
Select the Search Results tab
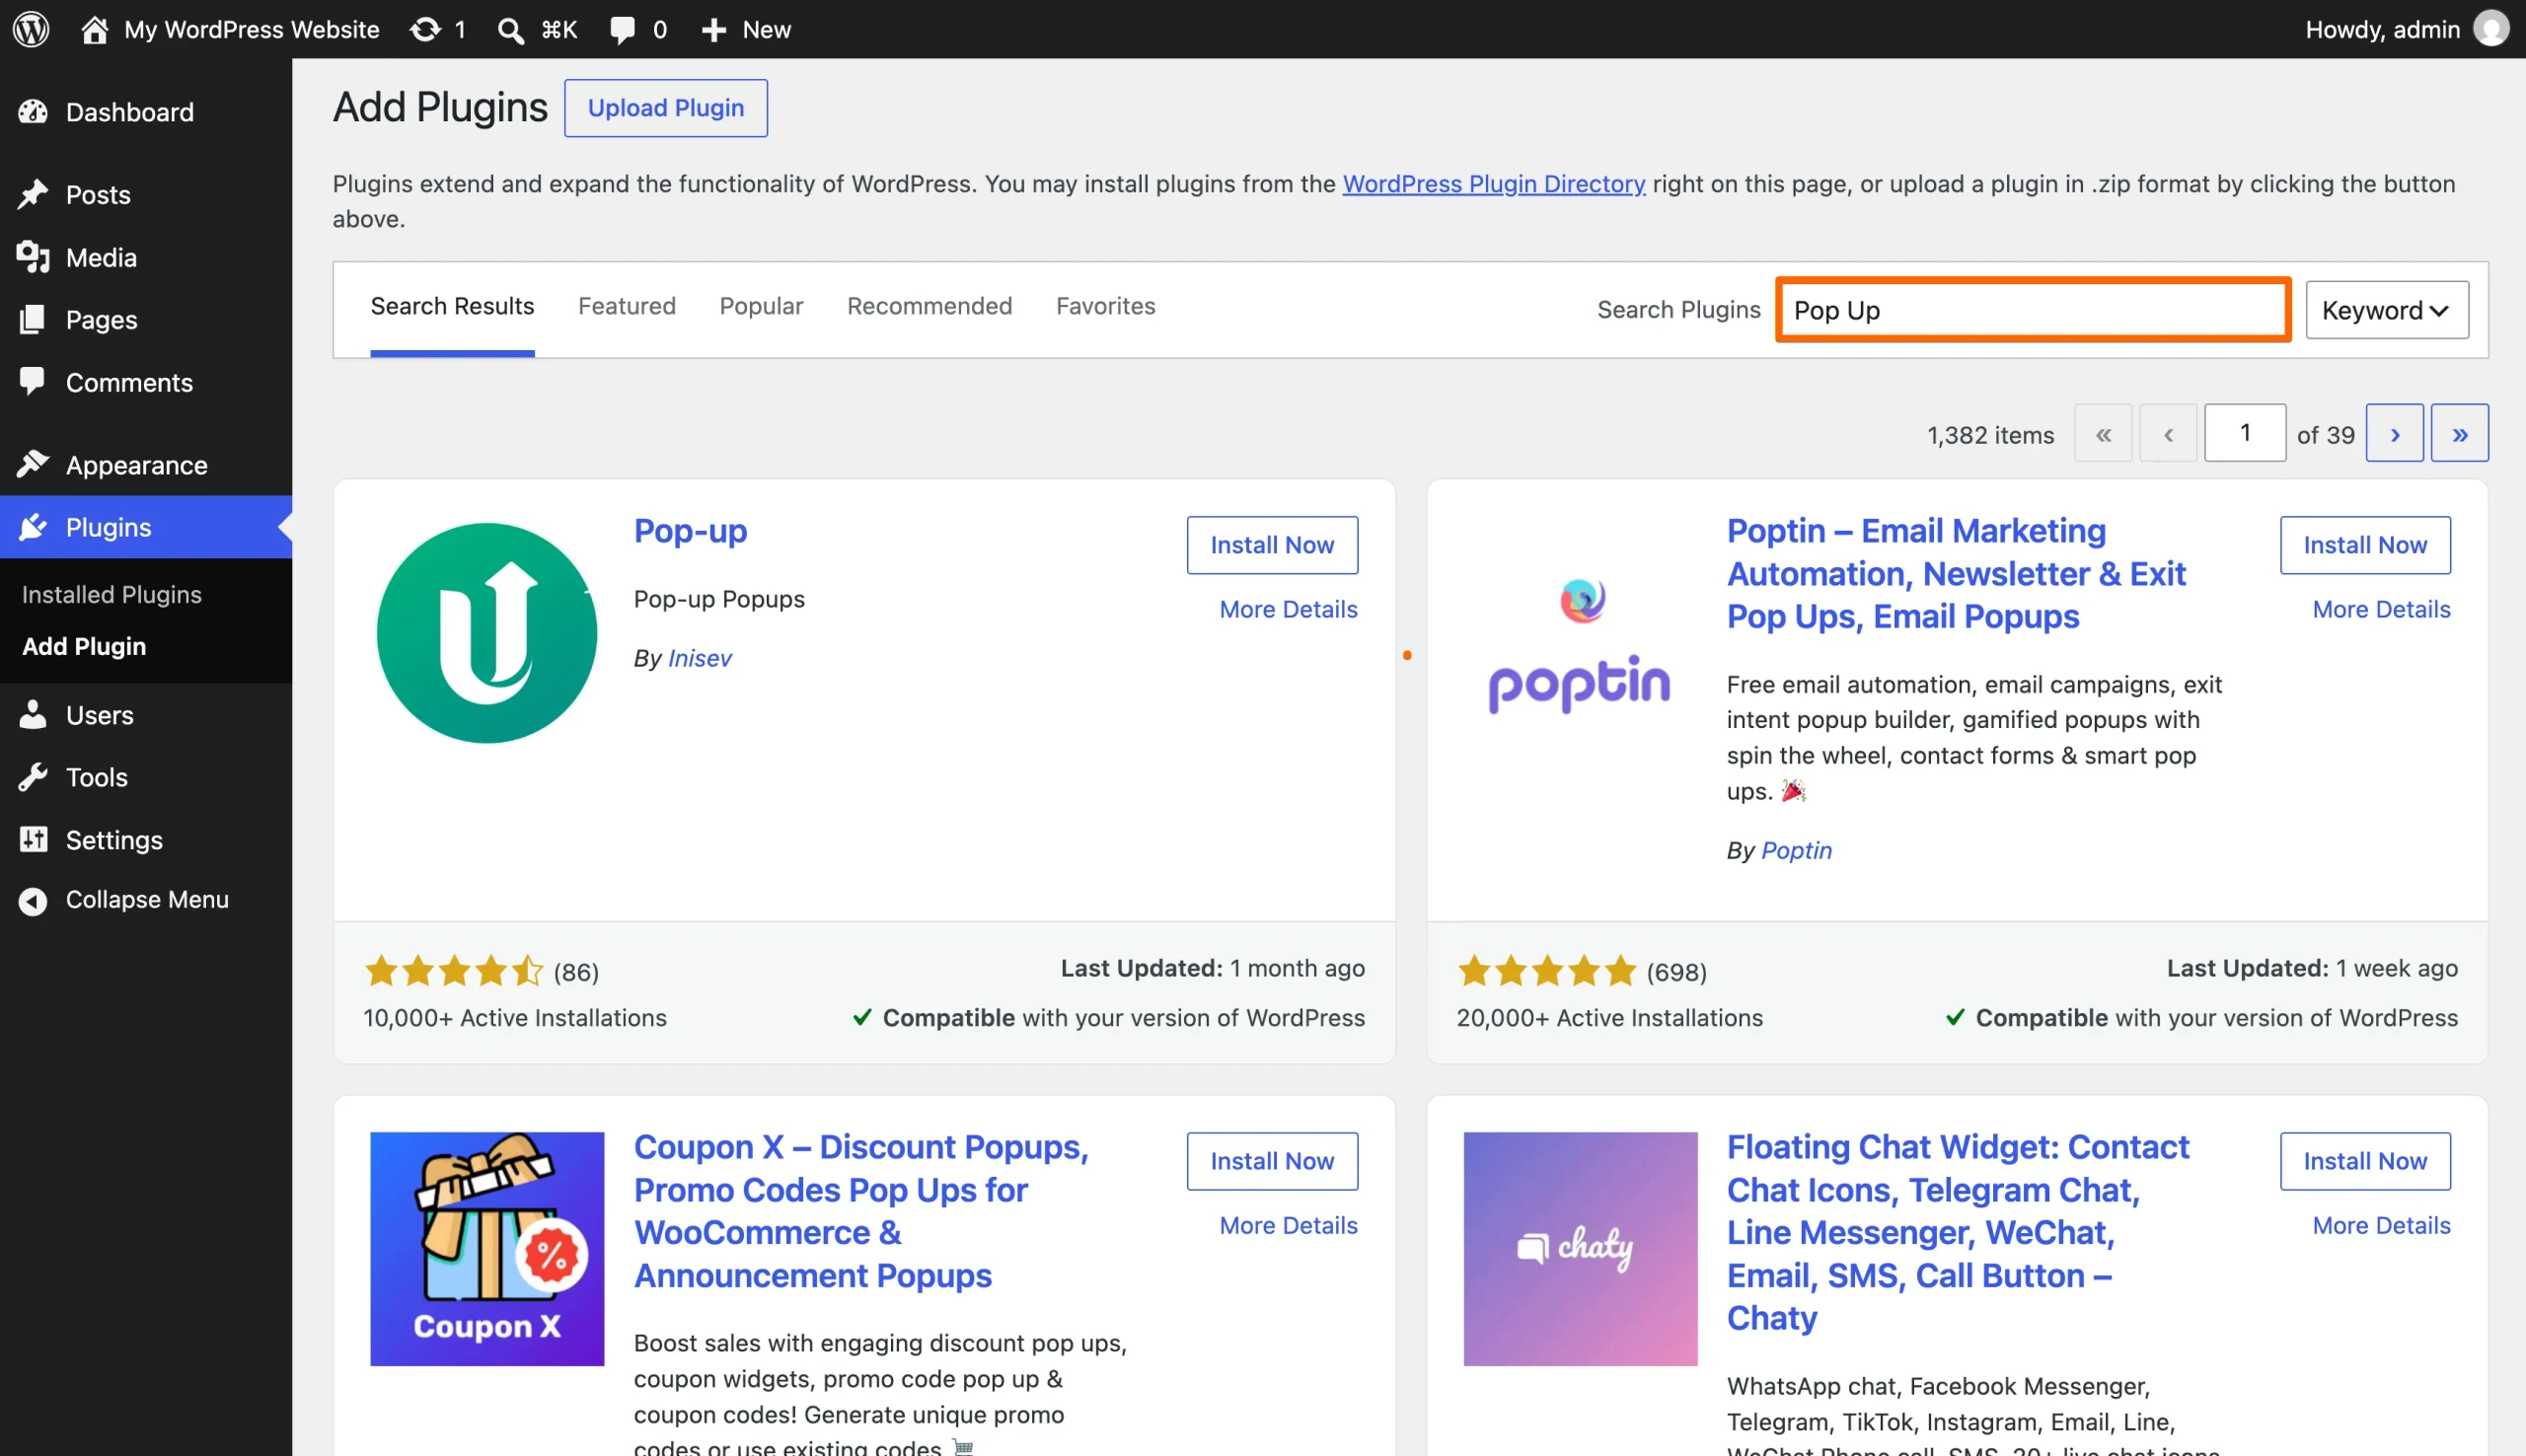click(452, 306)
